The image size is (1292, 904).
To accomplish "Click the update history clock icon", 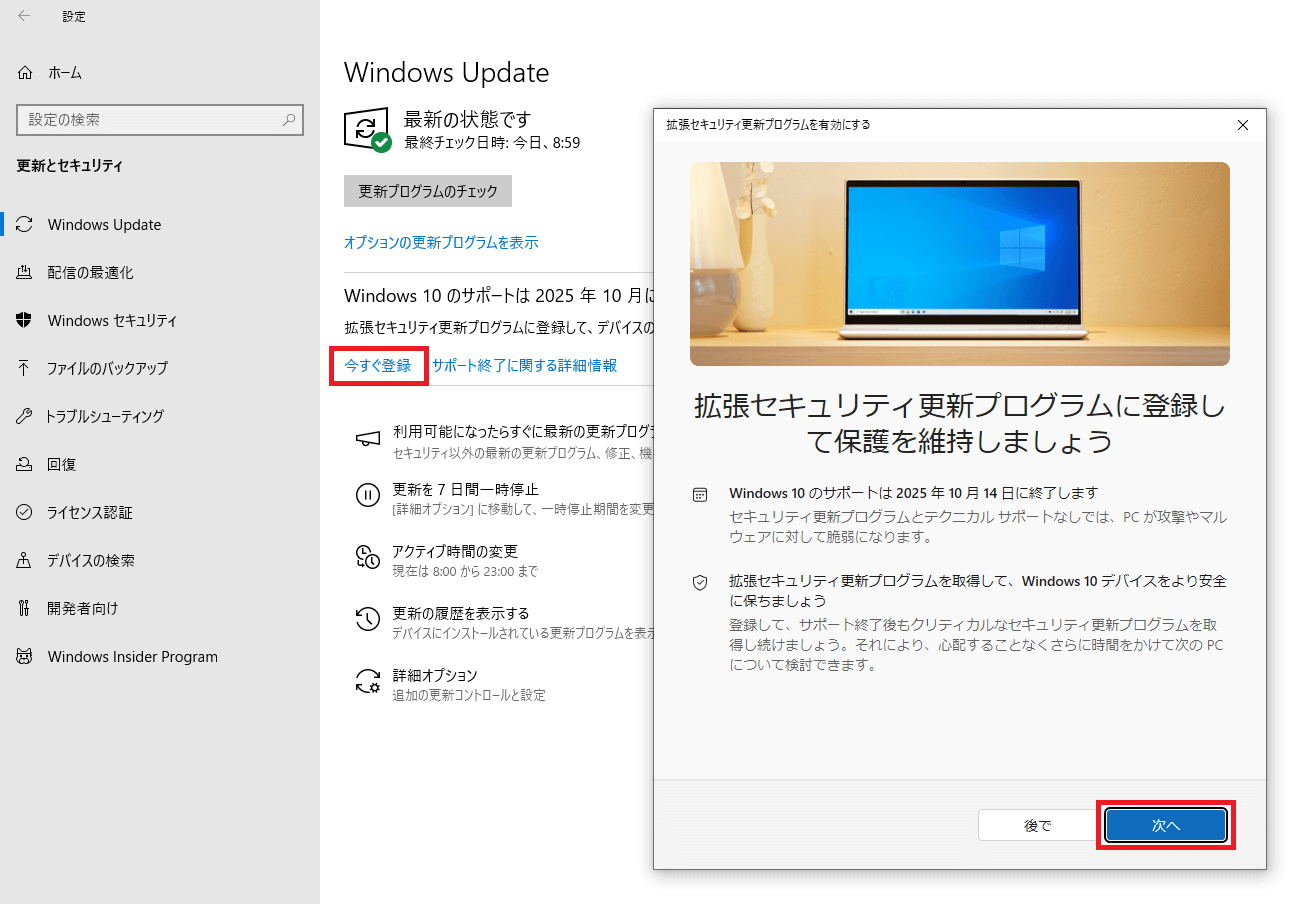I will click(368, 619).
